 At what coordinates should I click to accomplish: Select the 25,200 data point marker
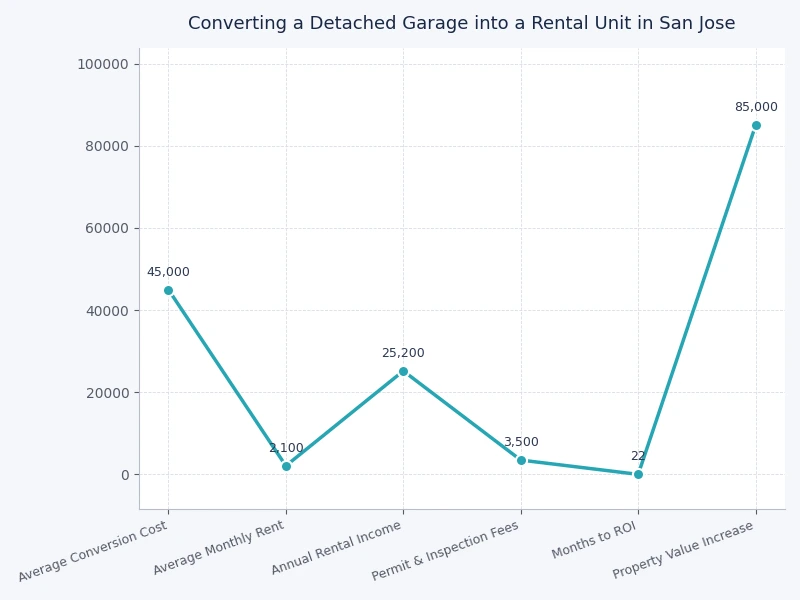[x=403, y=371]
